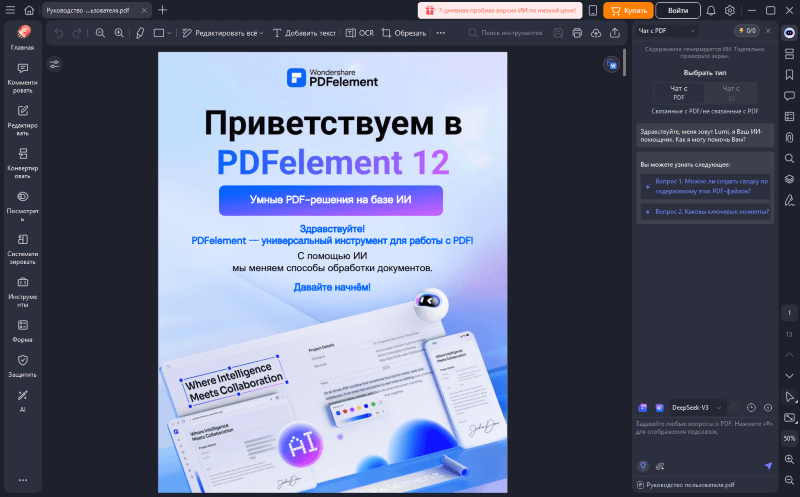Click the share export icon
The image size is (800, 497).
coord(615,33)
